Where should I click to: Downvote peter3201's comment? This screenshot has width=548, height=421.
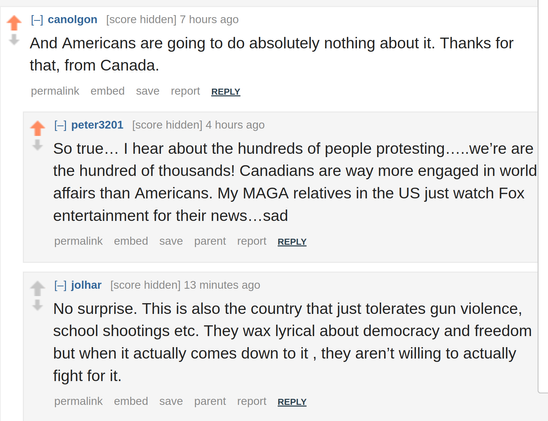(37, 145)
